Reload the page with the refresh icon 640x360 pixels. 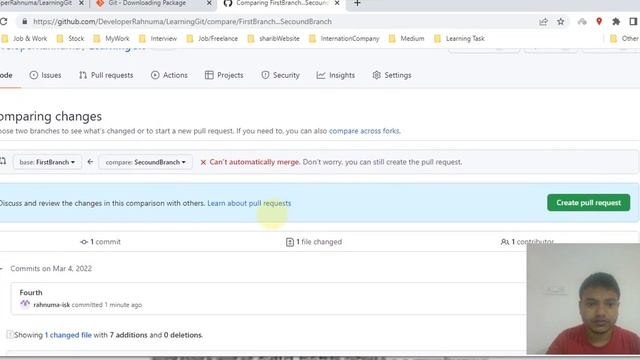coord(4,22)
